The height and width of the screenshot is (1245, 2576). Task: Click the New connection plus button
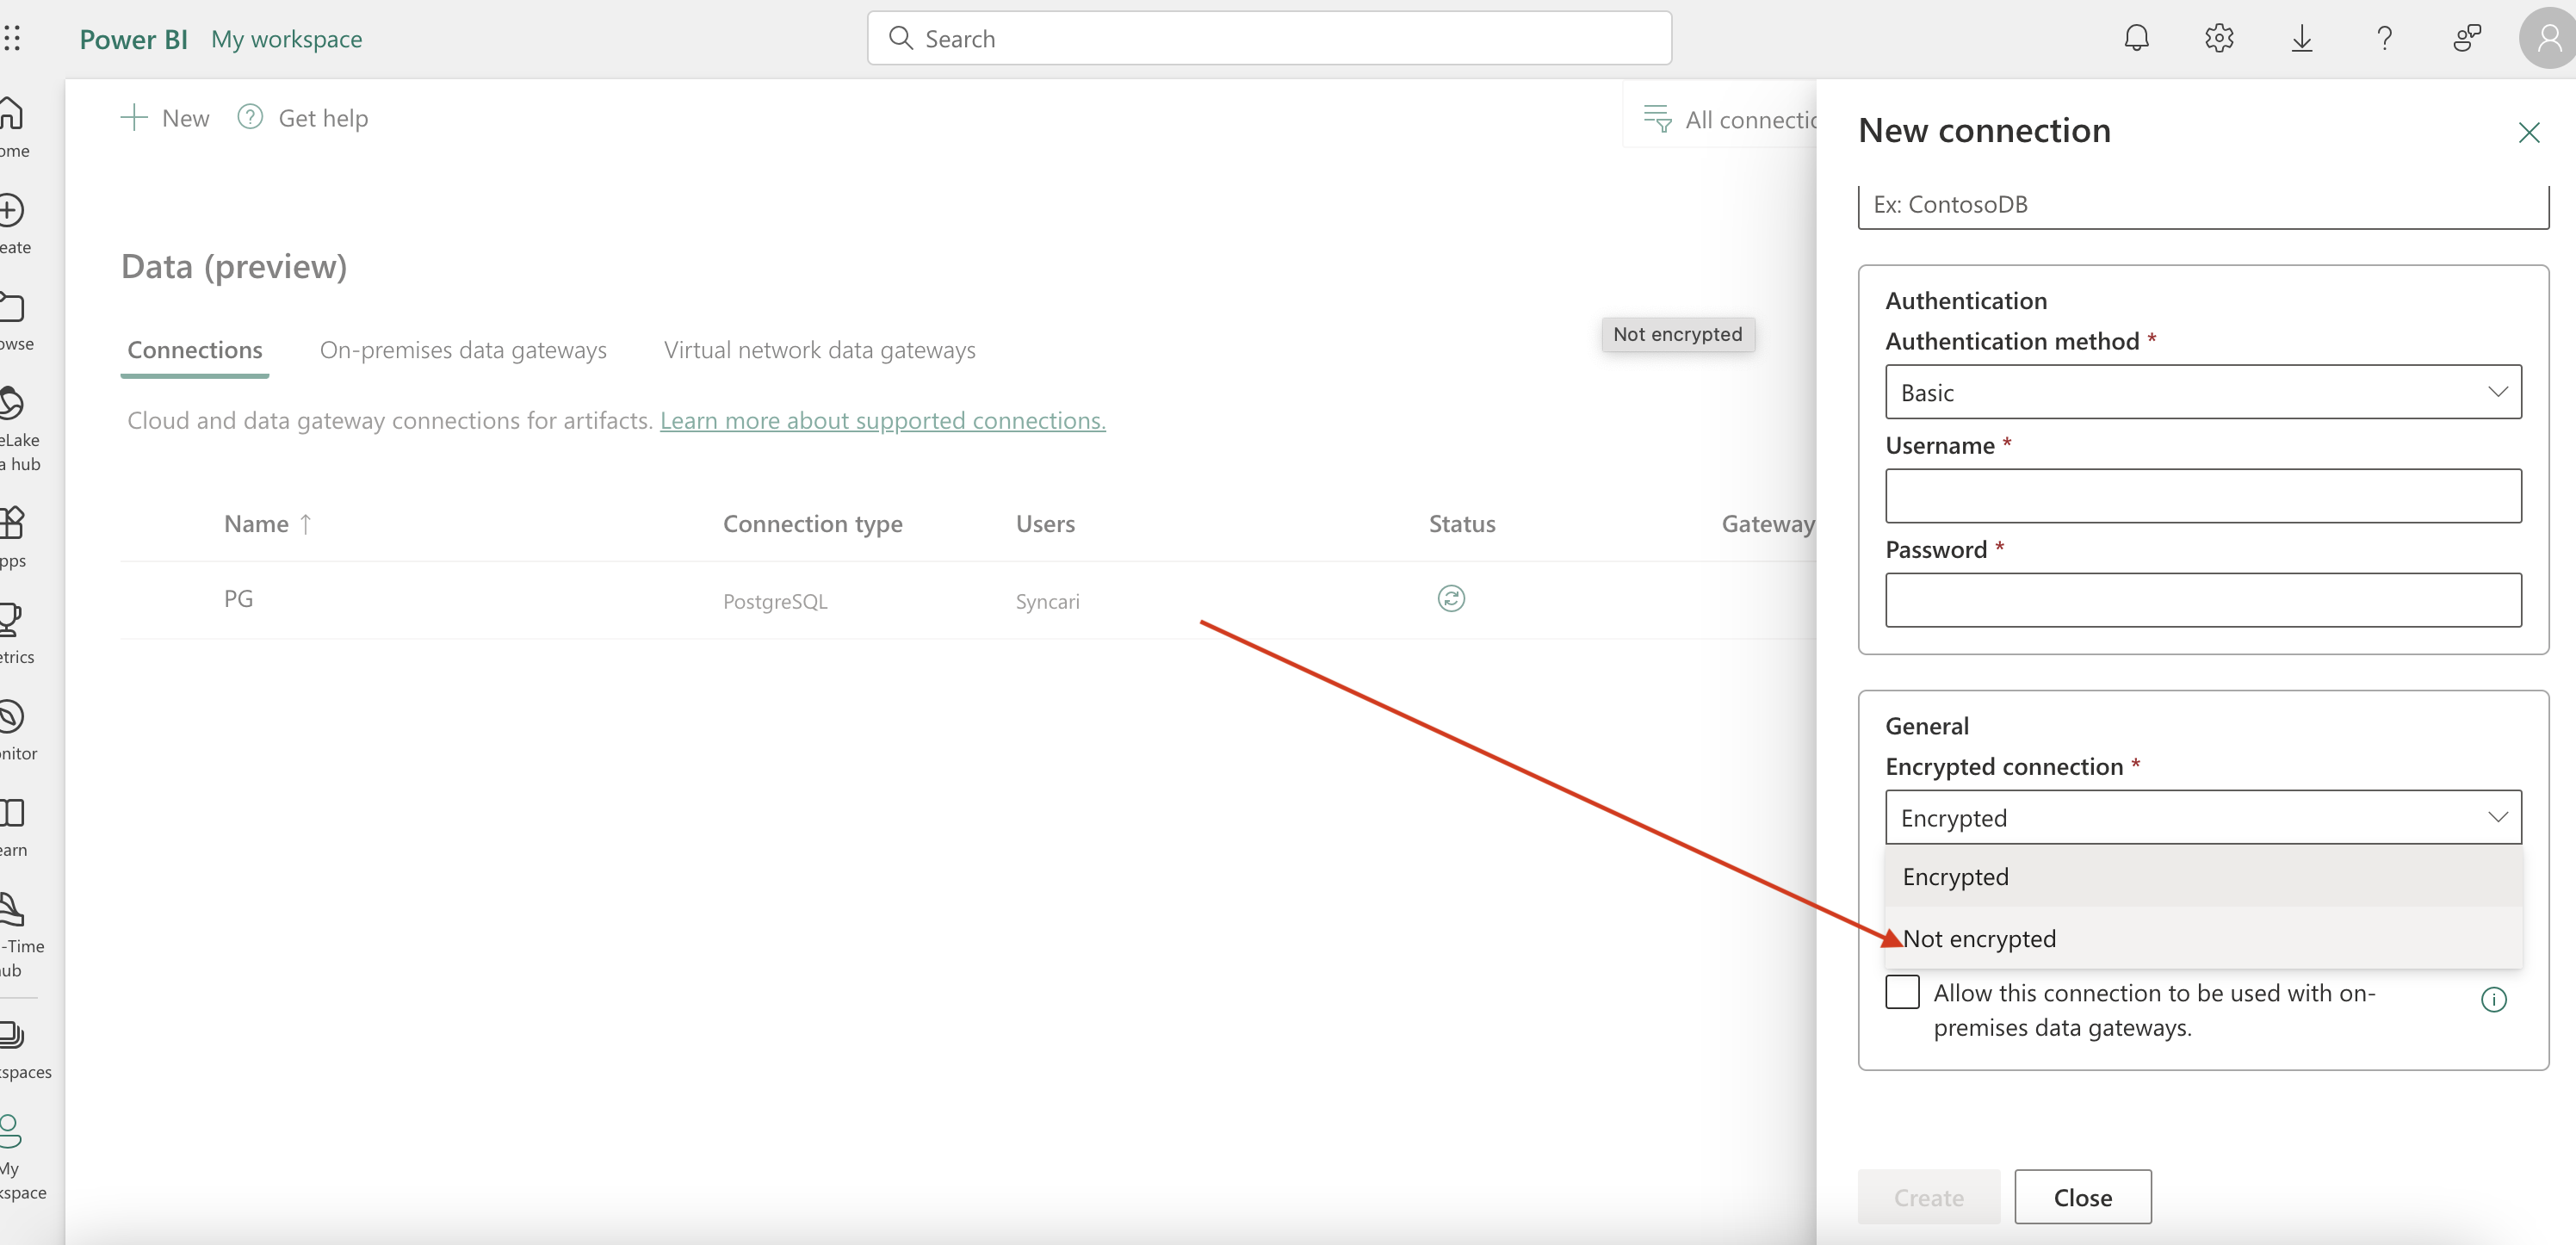tap(165, 118)
